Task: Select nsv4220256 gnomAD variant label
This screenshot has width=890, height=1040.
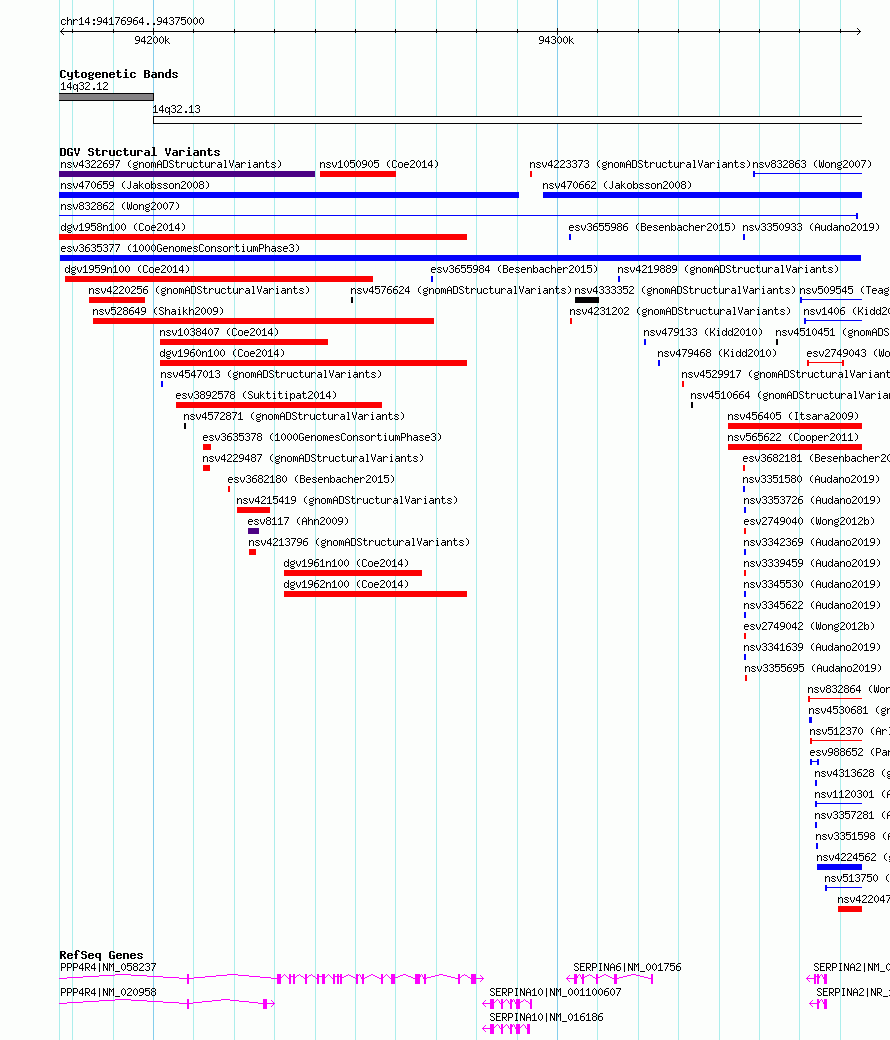Action: point(199,291)
